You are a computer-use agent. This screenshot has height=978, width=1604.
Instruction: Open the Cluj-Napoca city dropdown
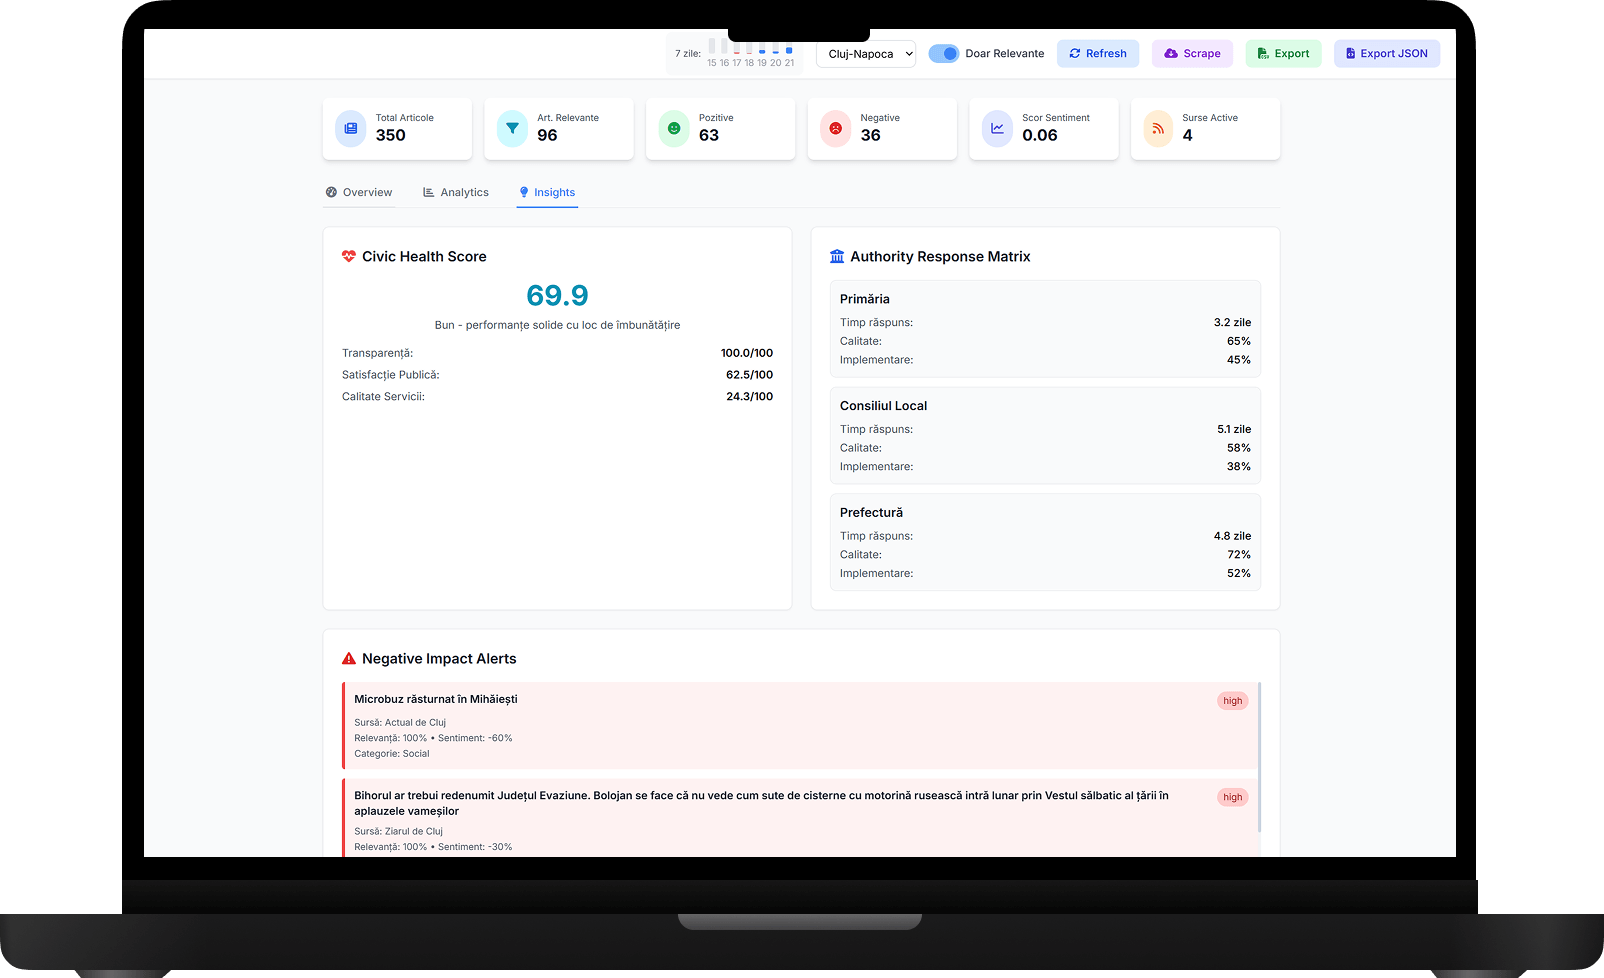(x=866, y=54)
